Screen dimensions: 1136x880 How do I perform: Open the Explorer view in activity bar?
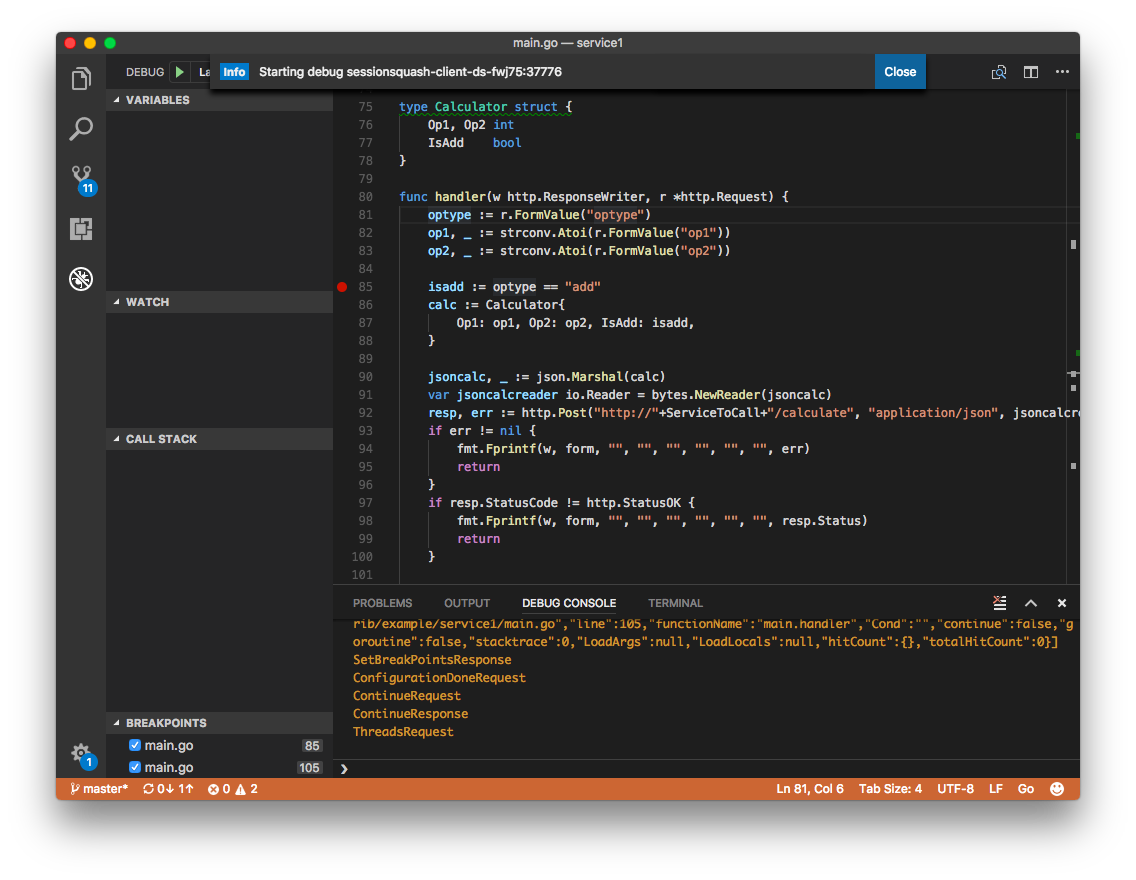click(x=81, y=78)
